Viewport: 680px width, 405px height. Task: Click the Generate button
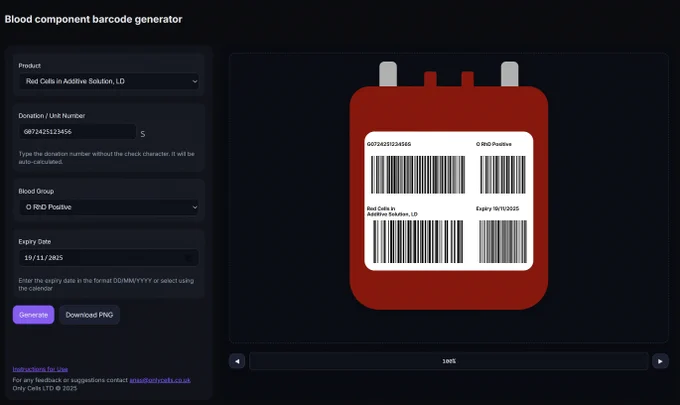33,315
